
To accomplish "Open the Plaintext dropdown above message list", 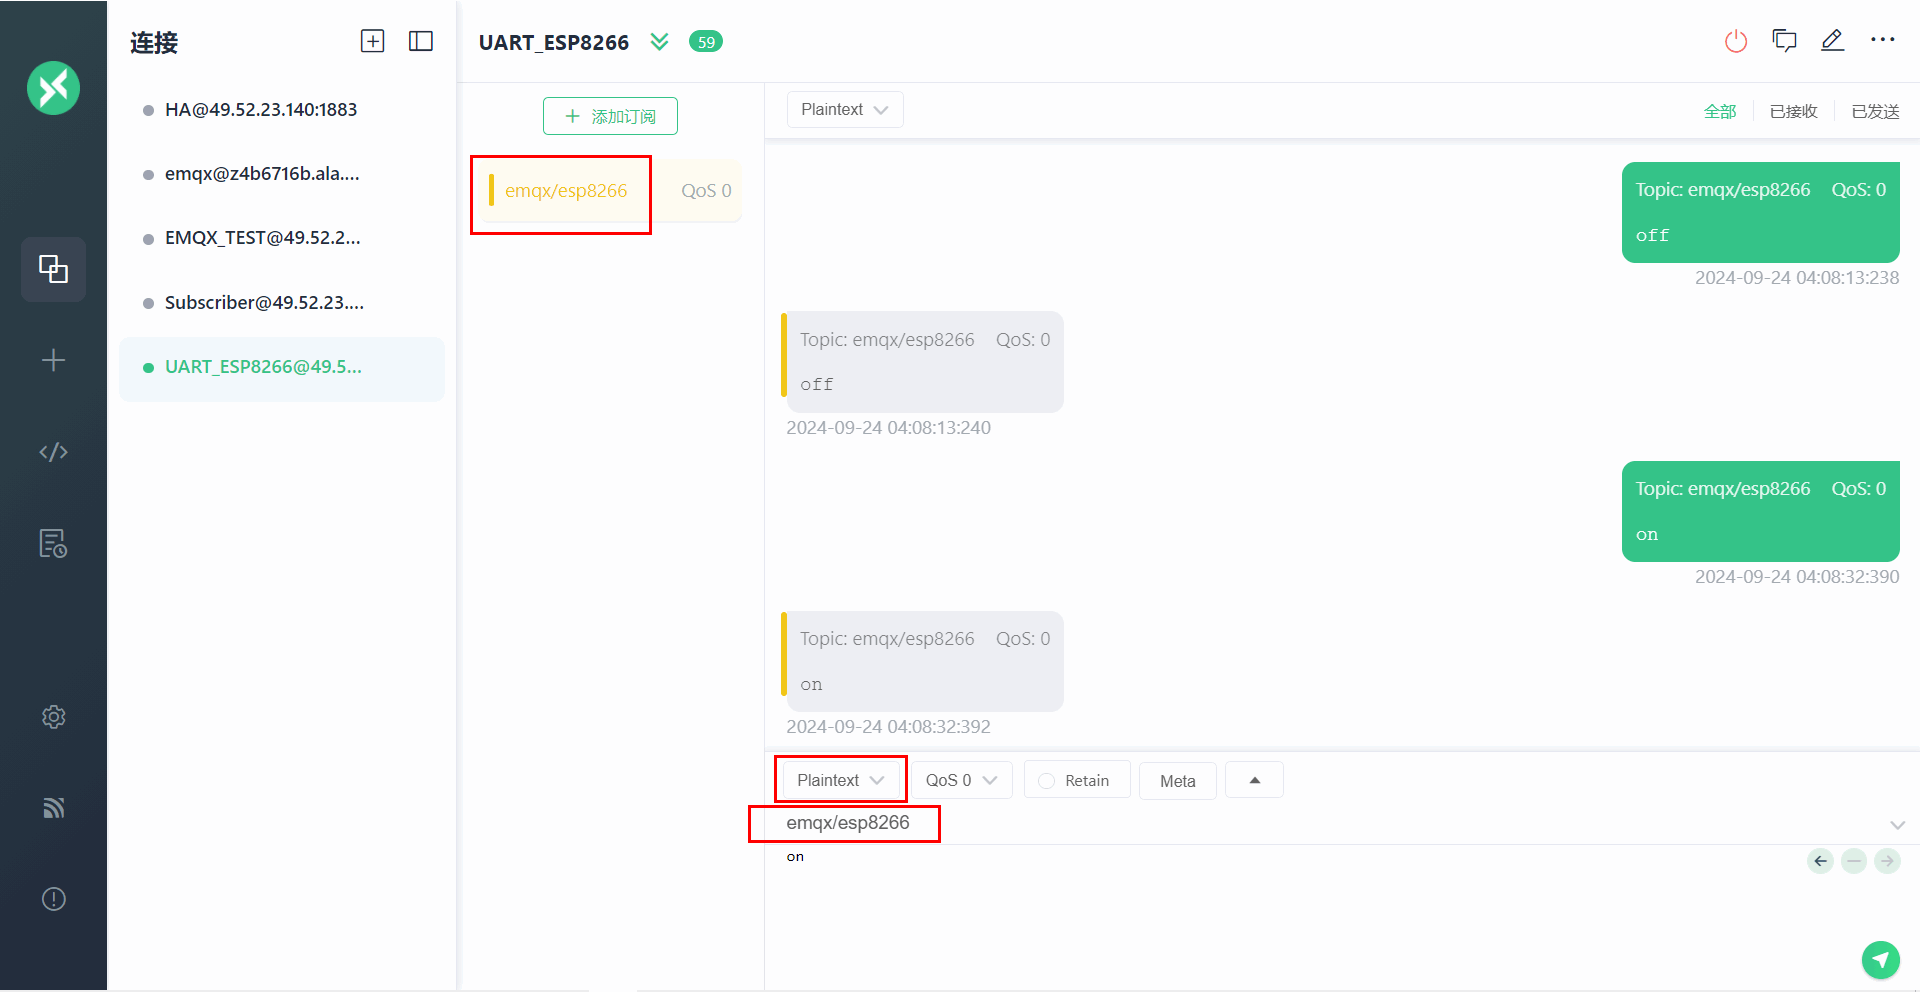I will 844,110.
